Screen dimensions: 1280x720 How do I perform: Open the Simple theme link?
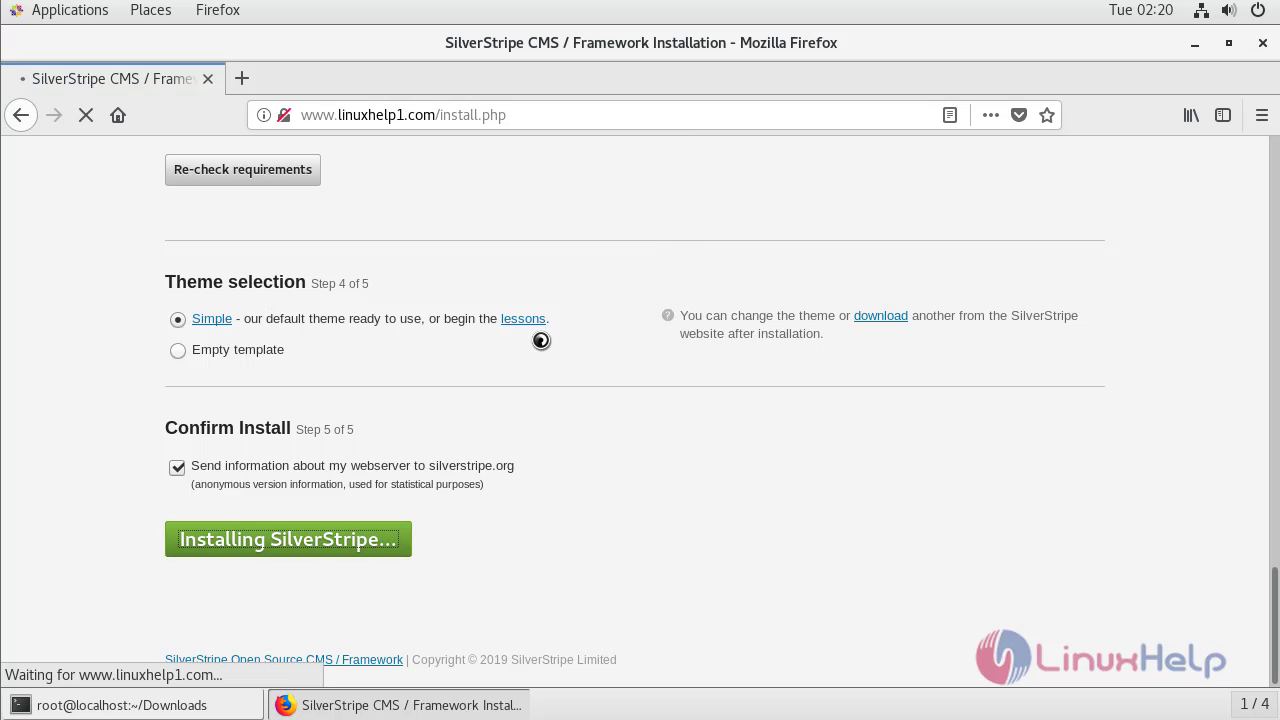[x=212, y=318]
